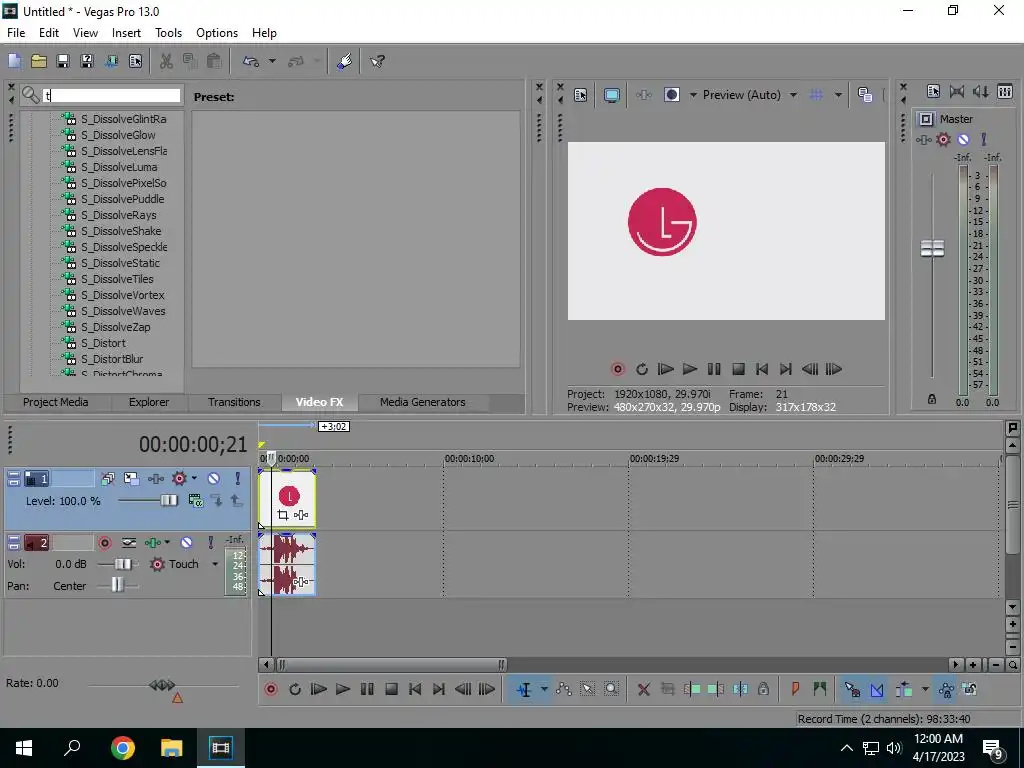Mute audio track 2
Screen dimensions: 1024x768
pos(186,543)
